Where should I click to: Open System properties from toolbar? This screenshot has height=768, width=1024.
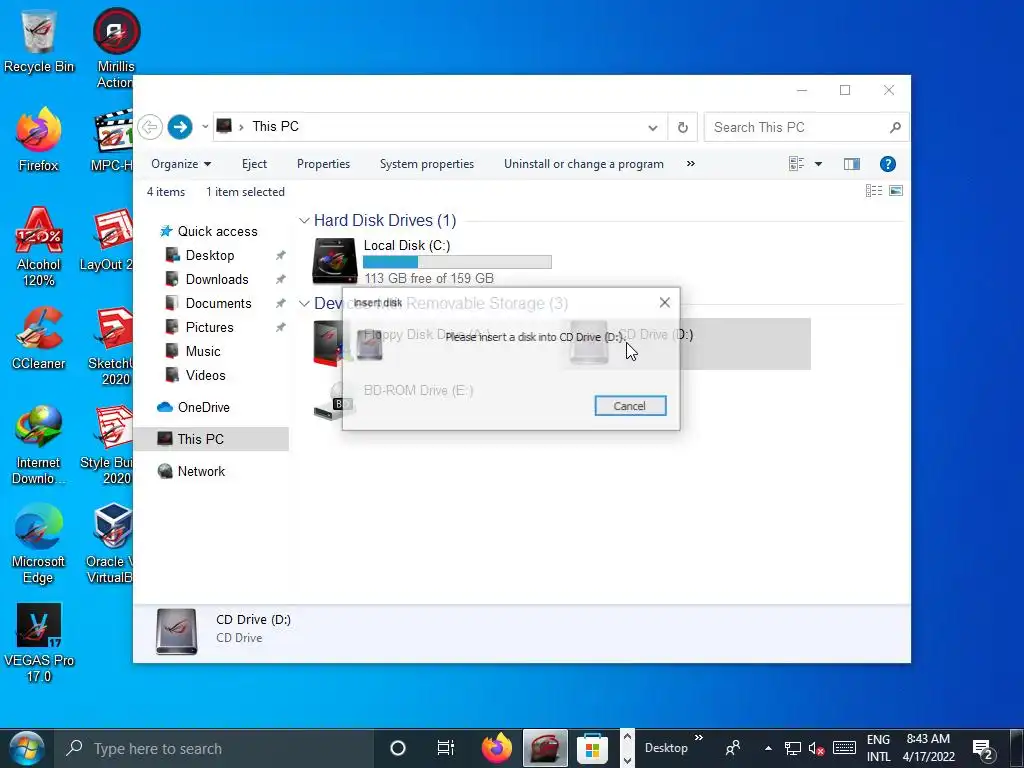click(427, 164)
